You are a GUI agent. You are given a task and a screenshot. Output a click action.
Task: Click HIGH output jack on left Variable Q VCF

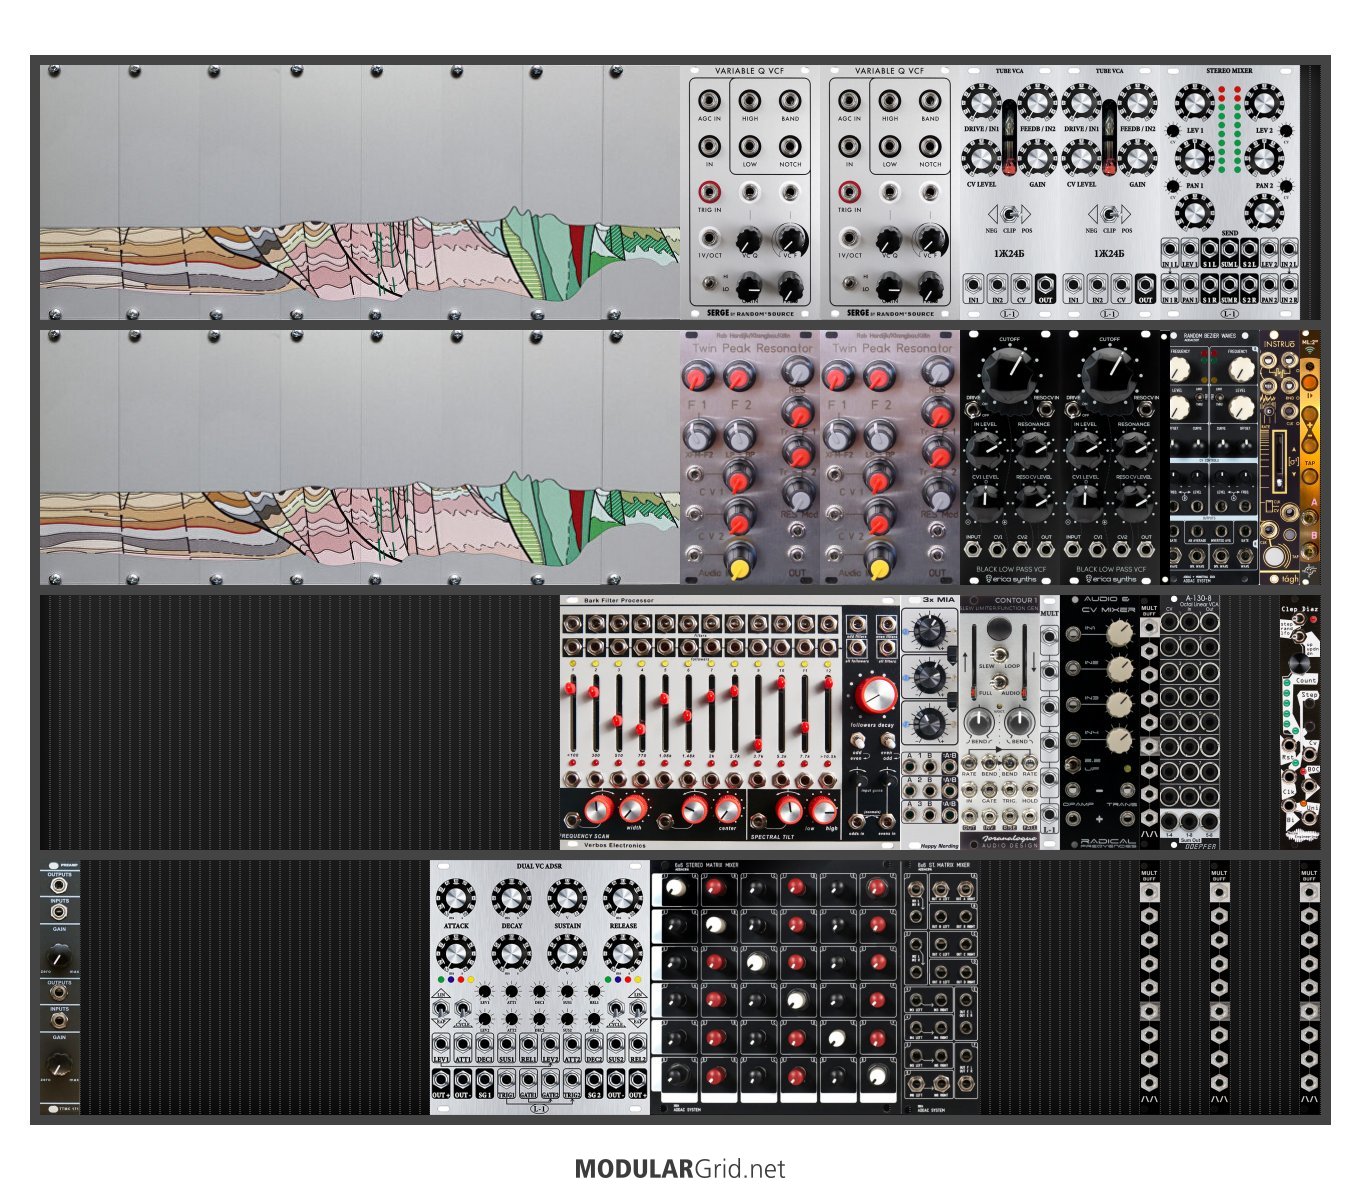(750, 101)
